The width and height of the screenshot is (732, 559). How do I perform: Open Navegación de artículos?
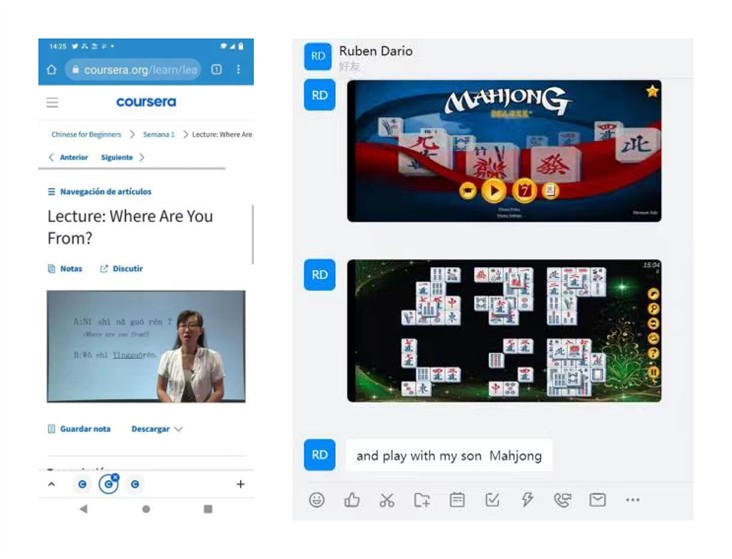click(100, 191)
